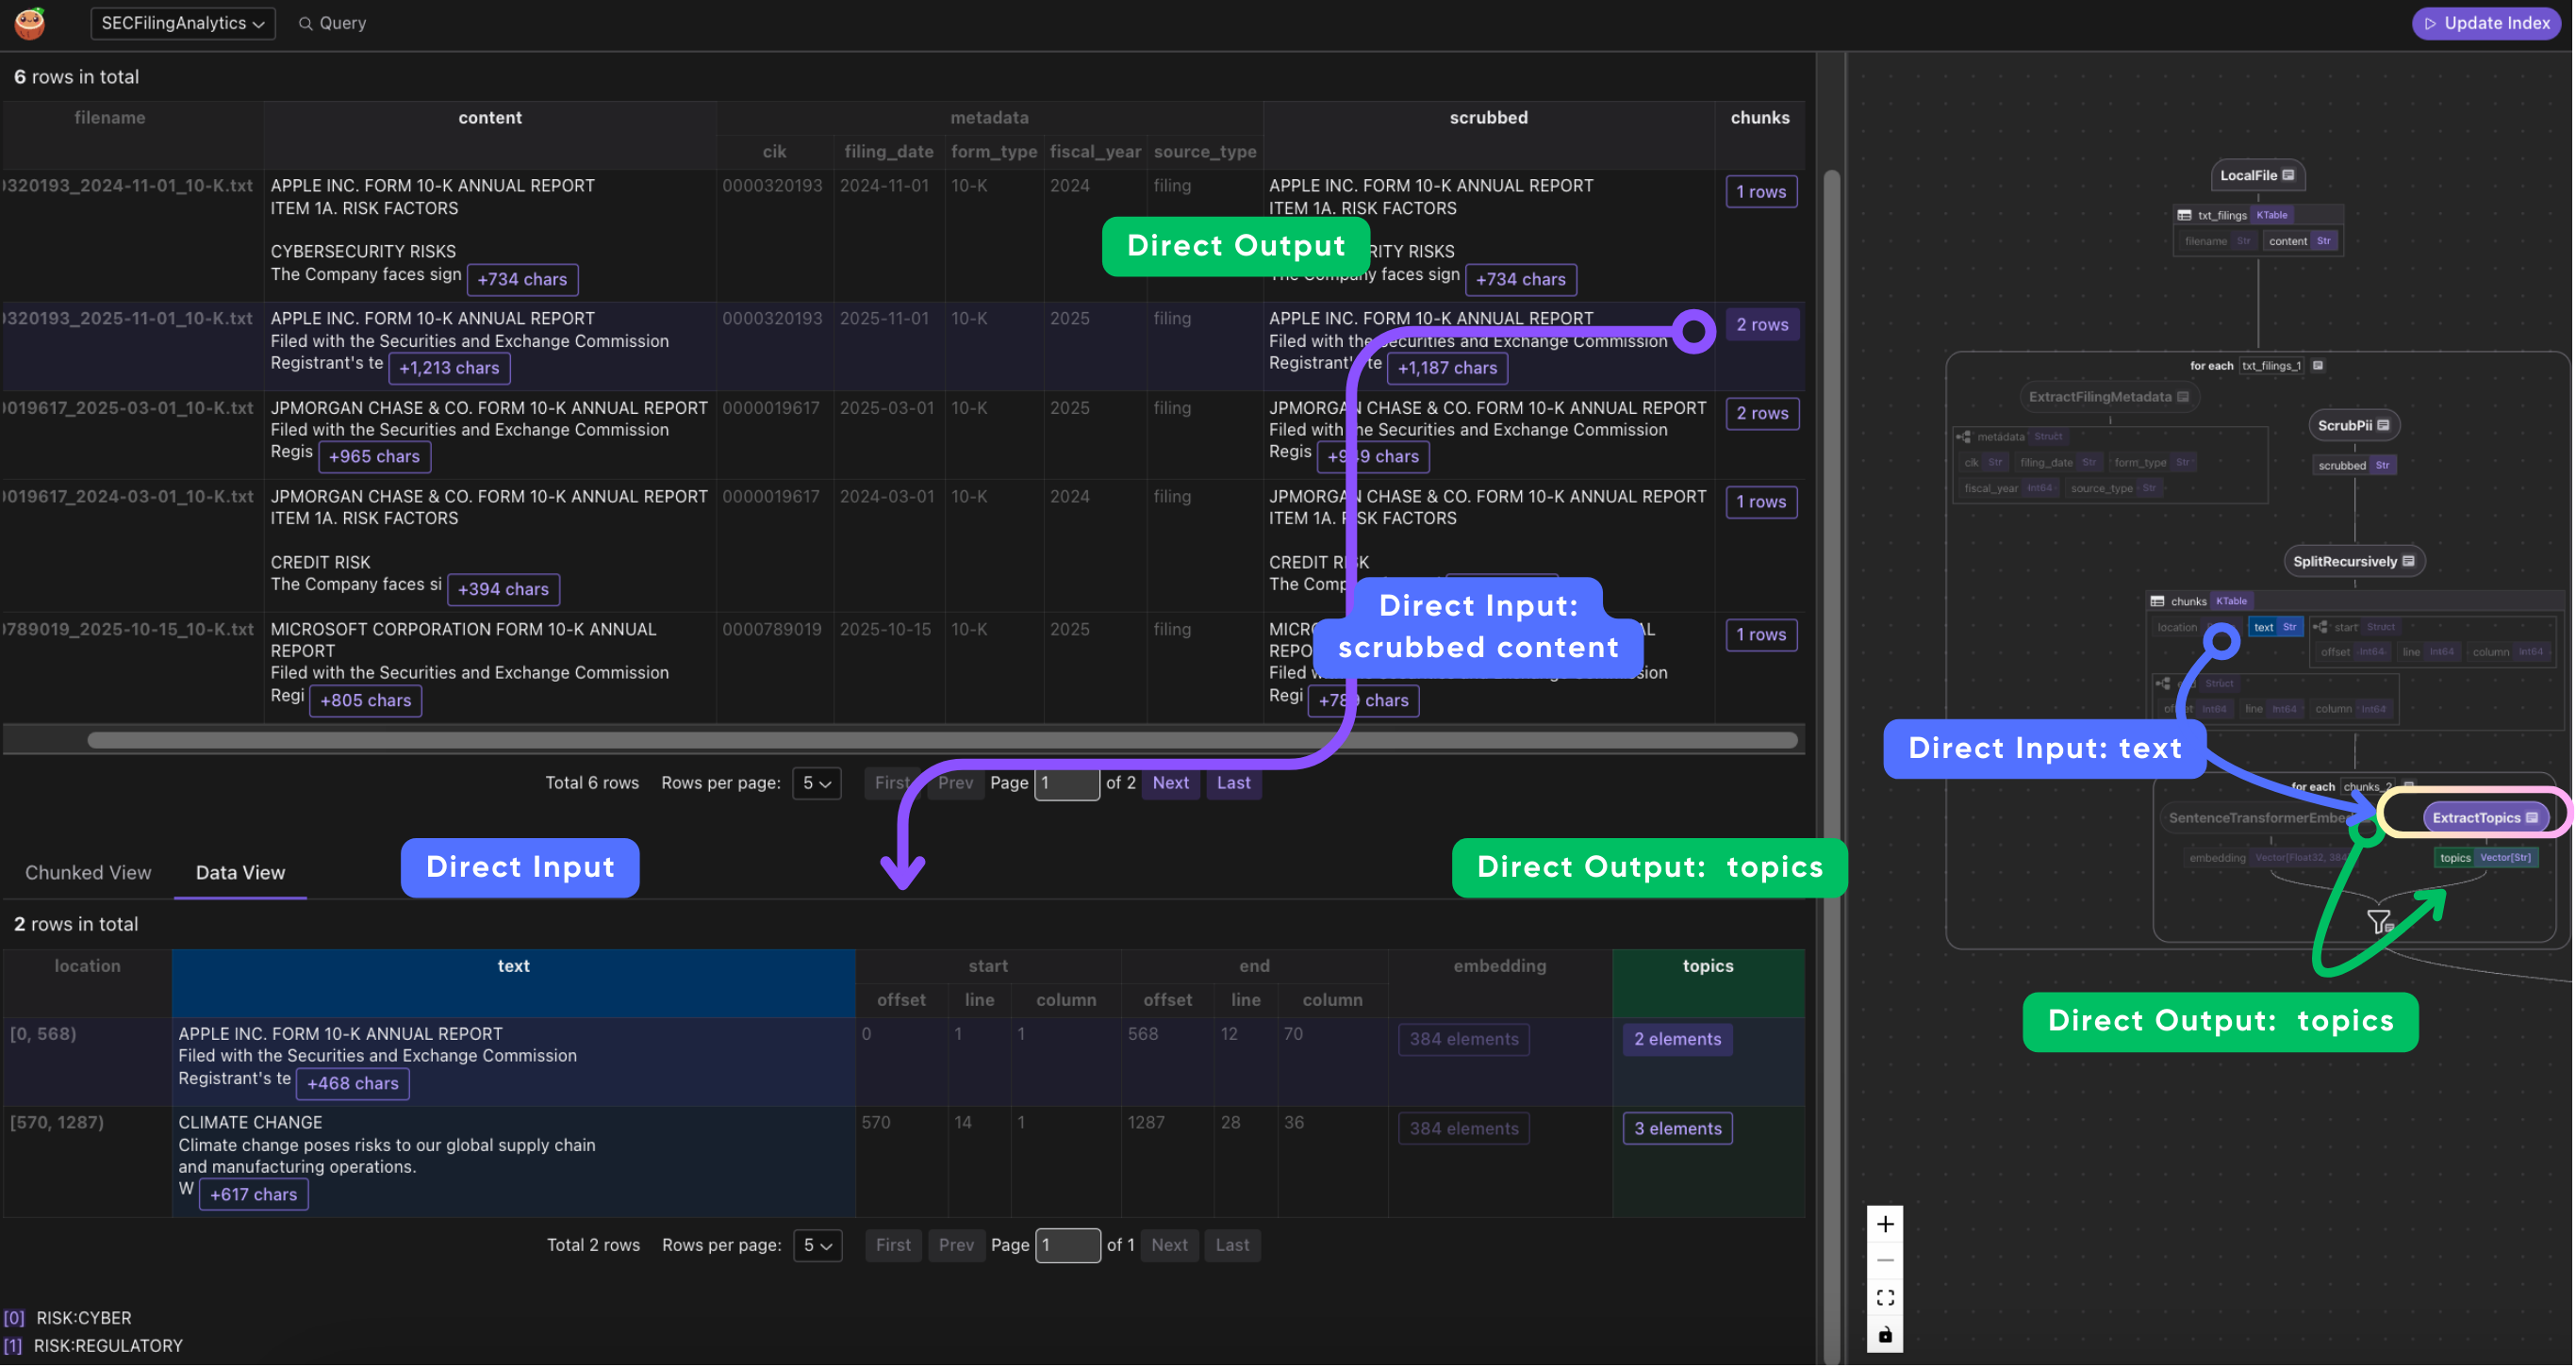Click Next in the bottom table pagination
Image resolution: width=2576 pixels, height=1367 pixels.
point(1169,1245)
